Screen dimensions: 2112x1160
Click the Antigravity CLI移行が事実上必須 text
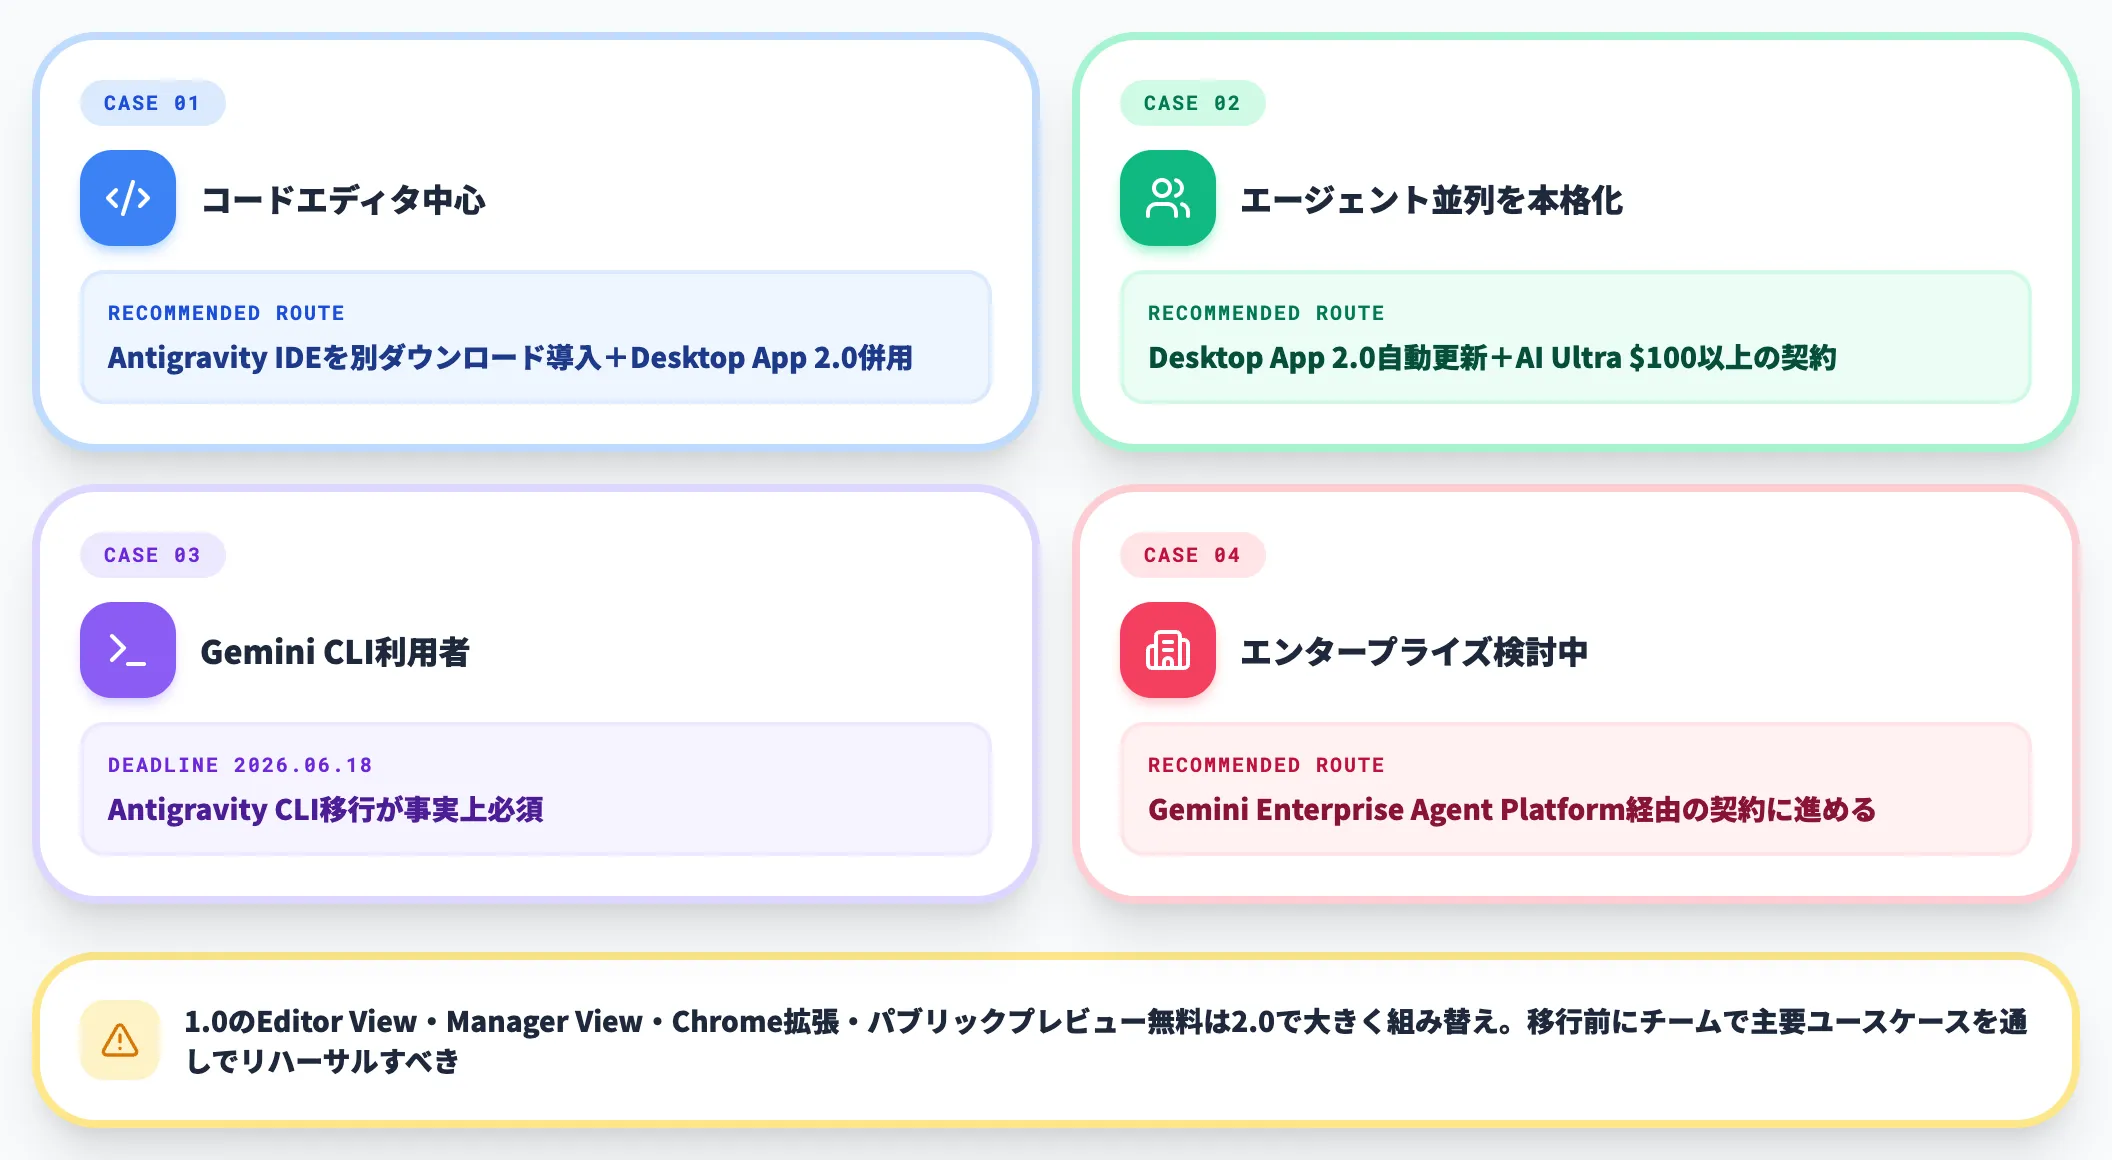326,810
